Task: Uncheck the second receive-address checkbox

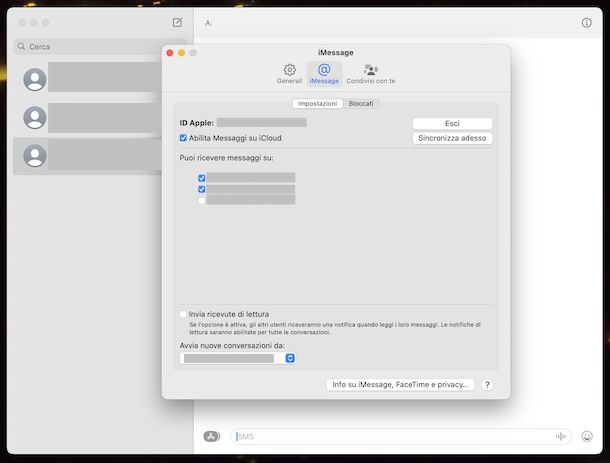Action: point(202,189)
